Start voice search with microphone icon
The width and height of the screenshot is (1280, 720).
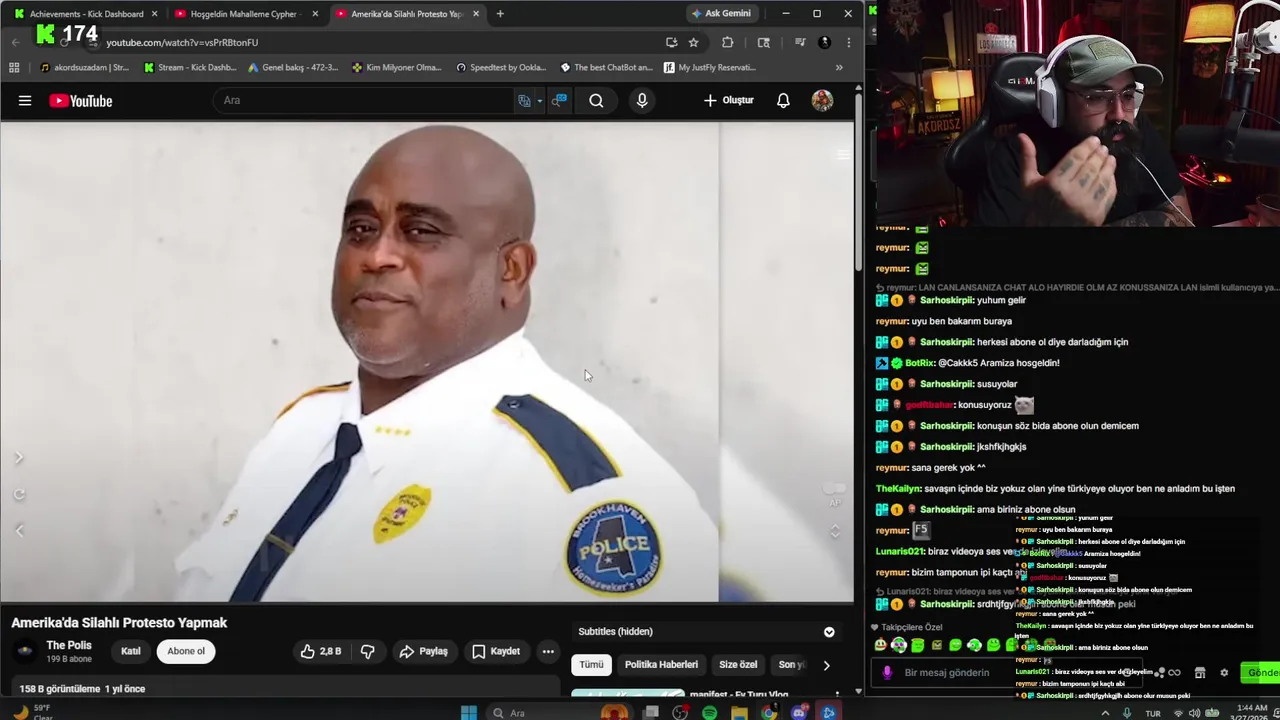pyautogui.click(x=642, y=100)
